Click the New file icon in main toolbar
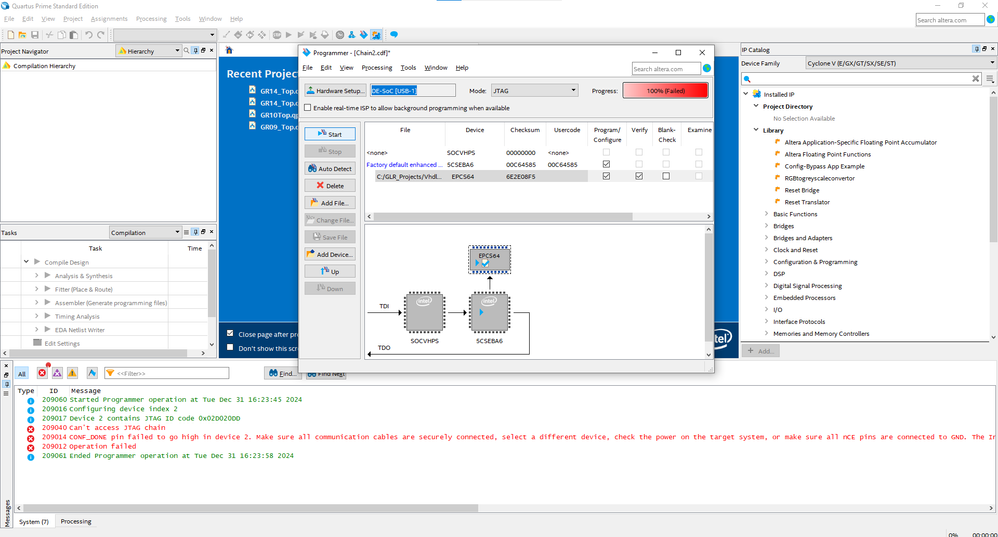This screenshot has height=537, width=998. (x=10, y=35)
